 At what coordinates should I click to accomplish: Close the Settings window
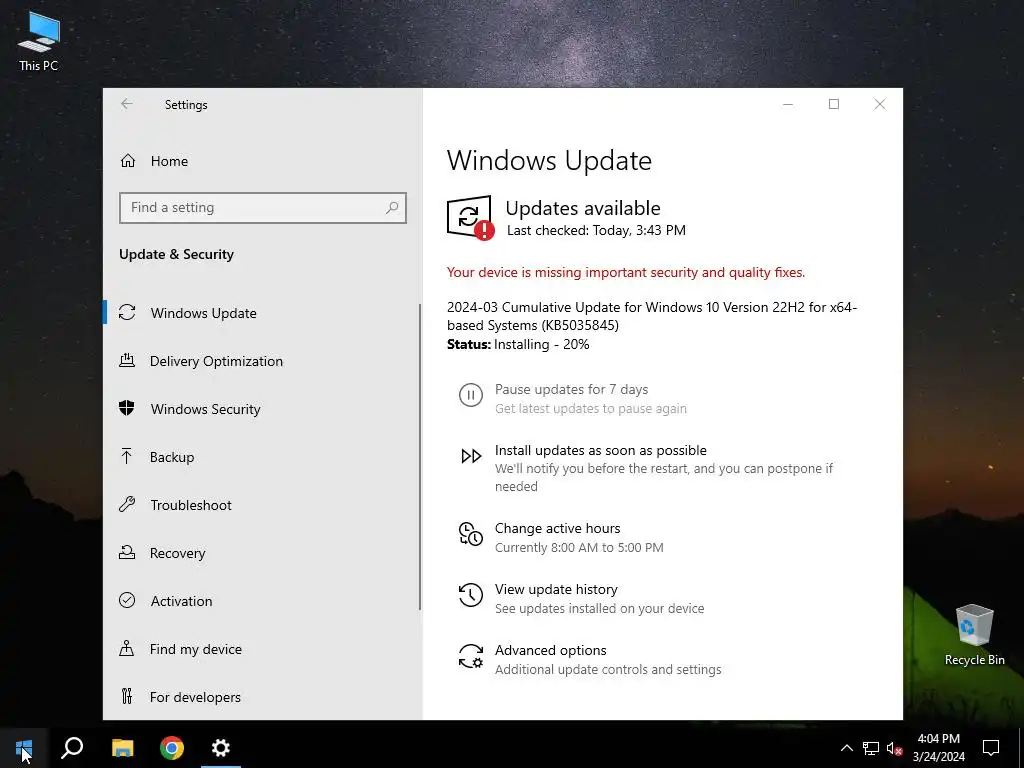click(x=880, y=104)
